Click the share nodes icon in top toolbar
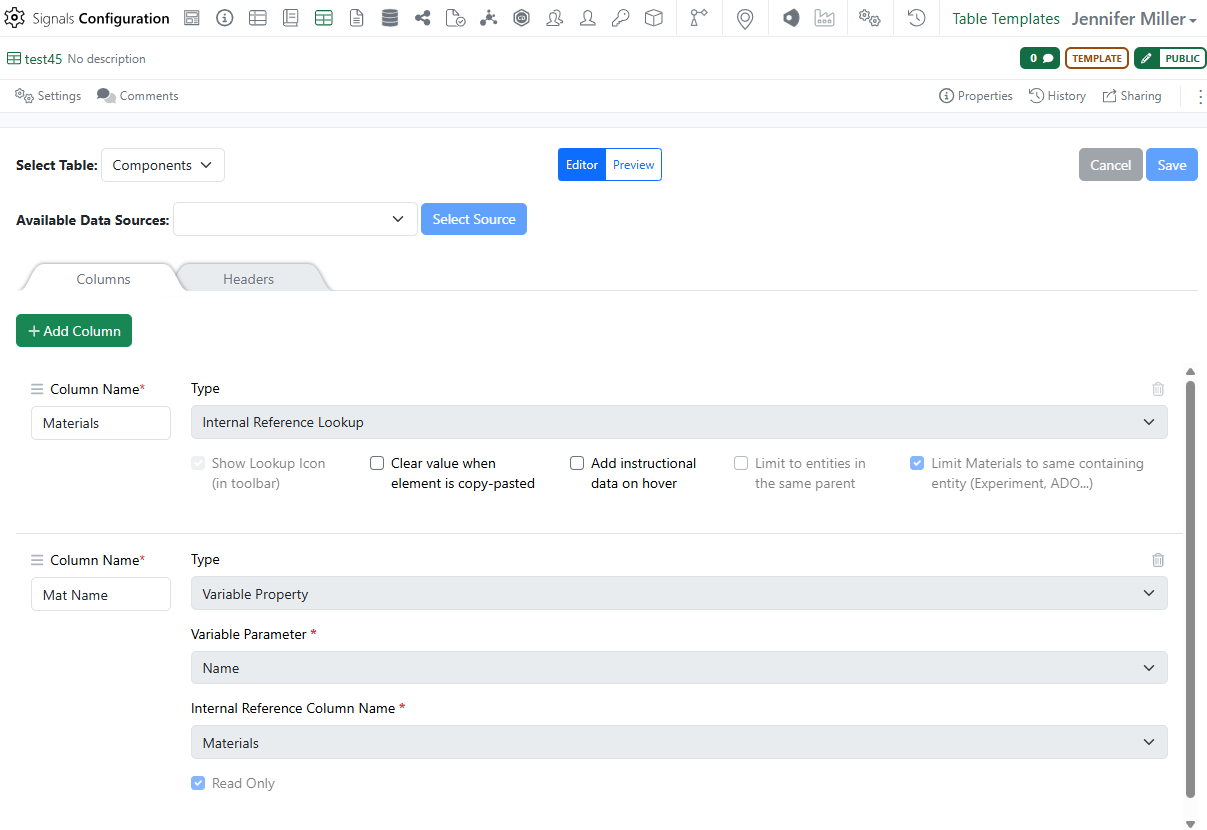Image resolution: width=1207 pixels, height=830 pixels. 422,18
